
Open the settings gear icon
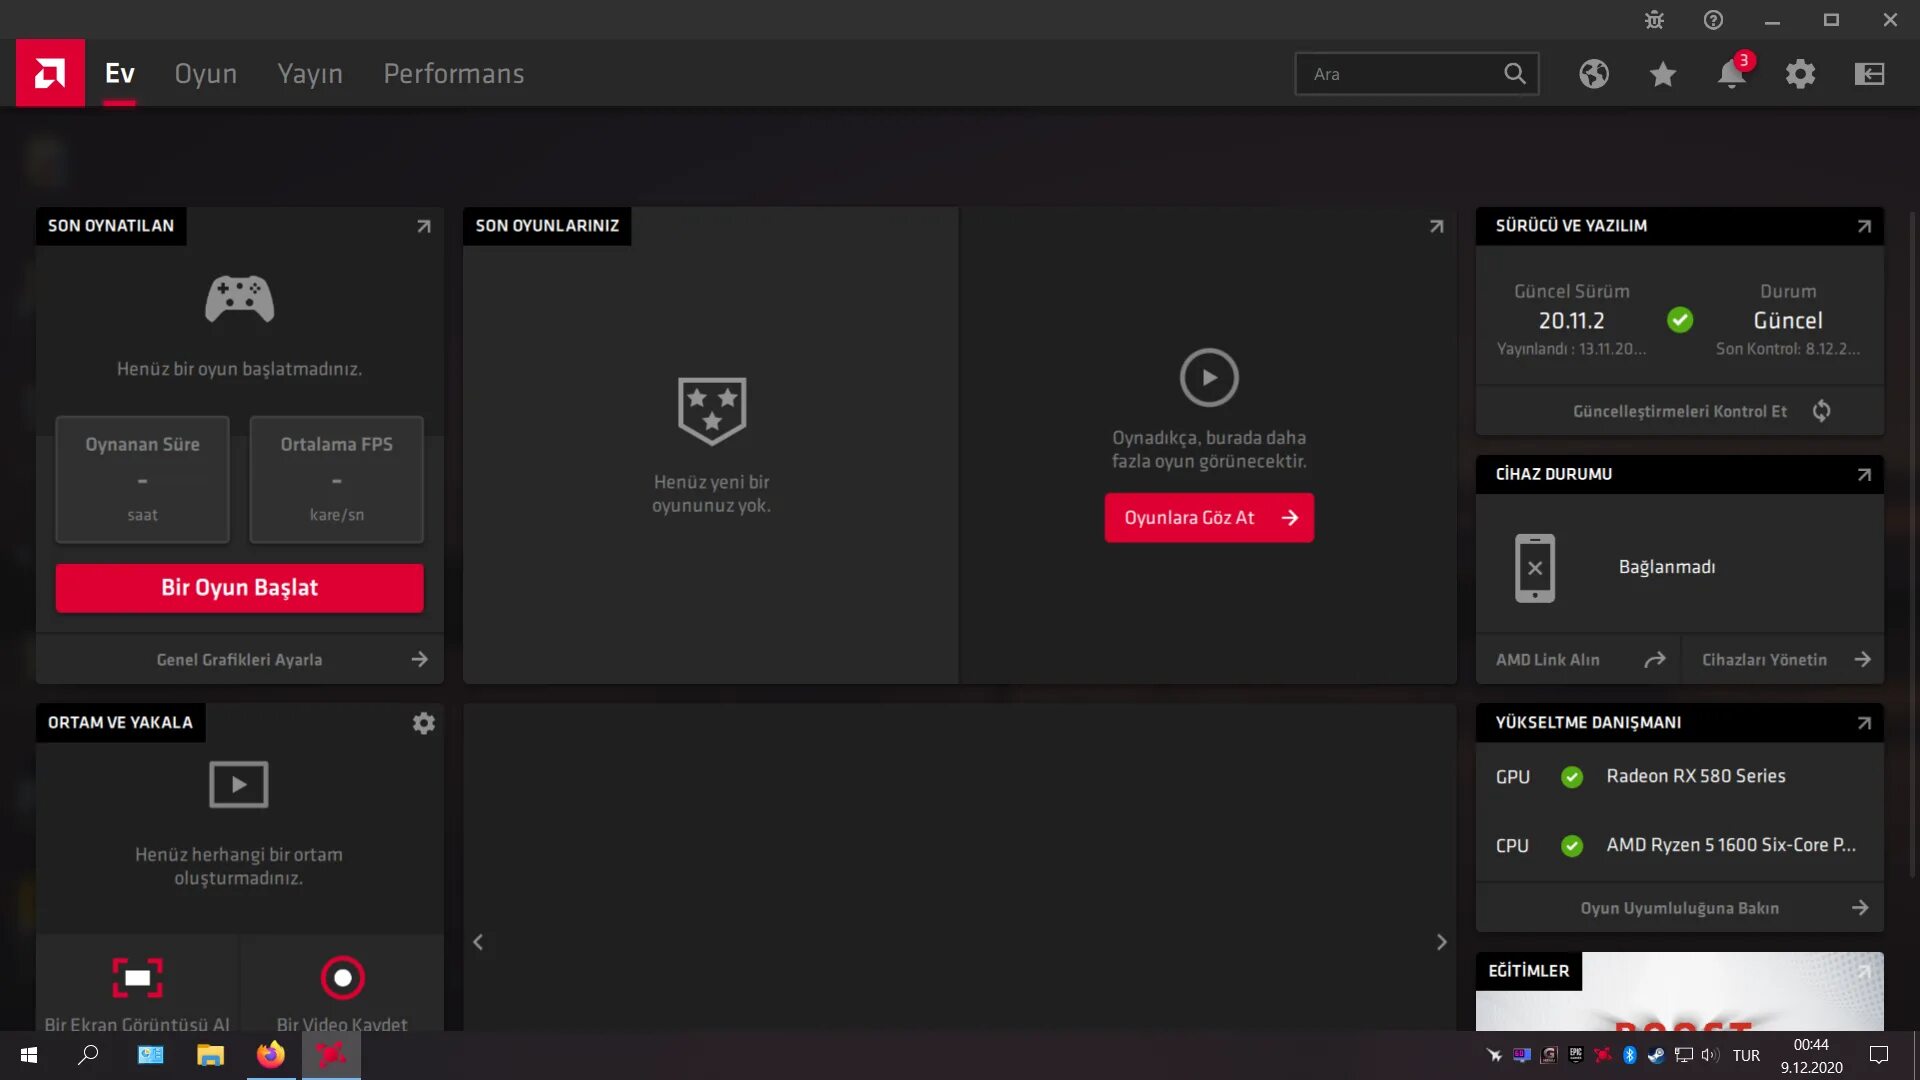[1801, 74]
